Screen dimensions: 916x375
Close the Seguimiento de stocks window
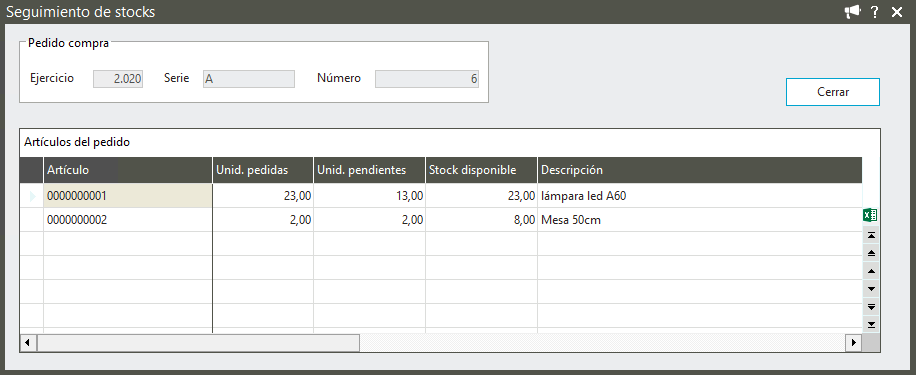coord(897,12)
